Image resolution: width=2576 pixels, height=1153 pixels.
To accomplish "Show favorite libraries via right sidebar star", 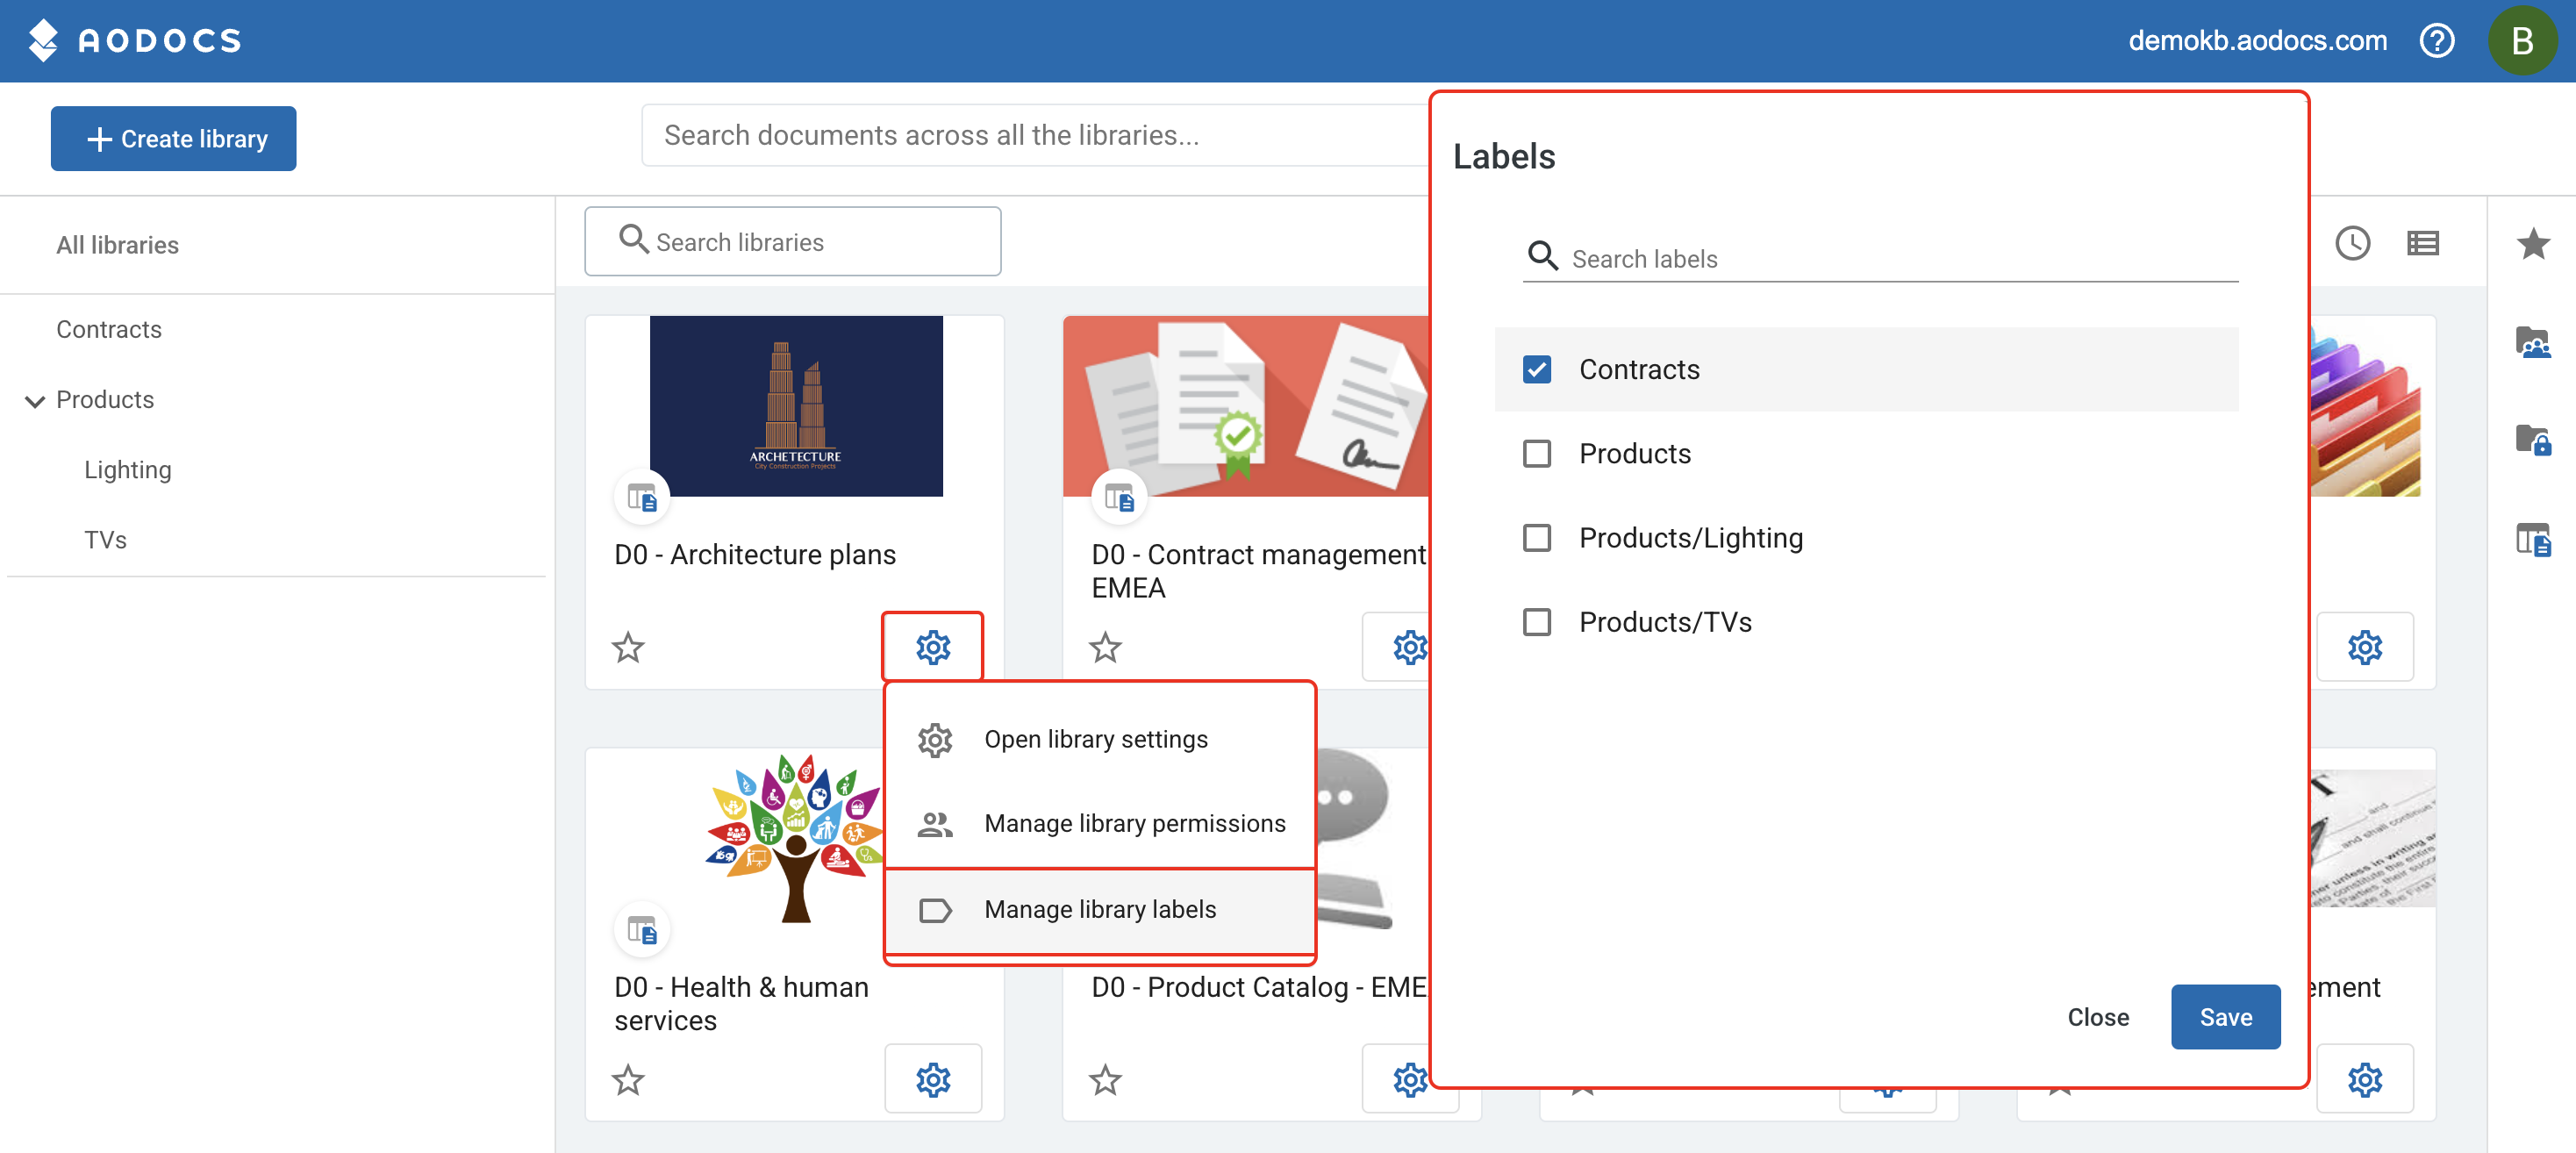I will [x=2532, y=243].
